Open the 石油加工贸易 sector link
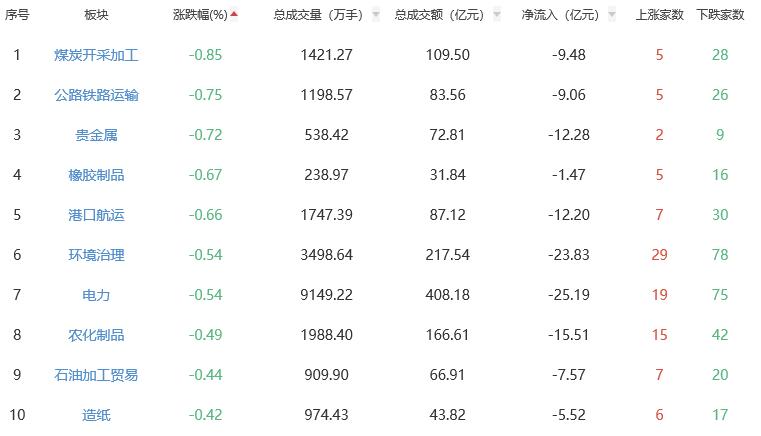Image resolution: width=761 pixels, height=436 pixels. 96,375
